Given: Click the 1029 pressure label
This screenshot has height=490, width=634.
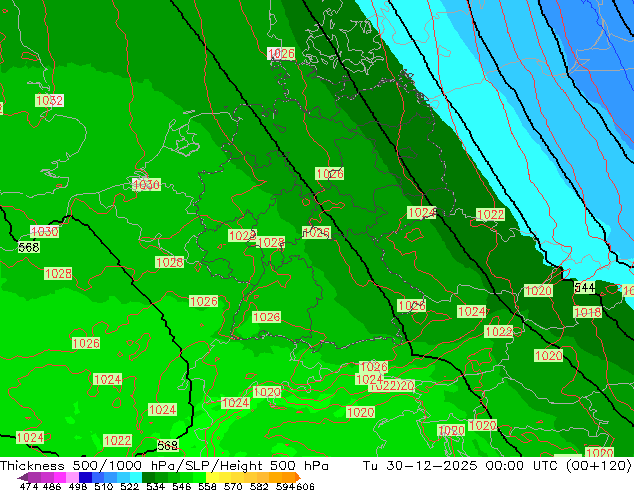Looking at the screenshot, I should tap(242, 236).
